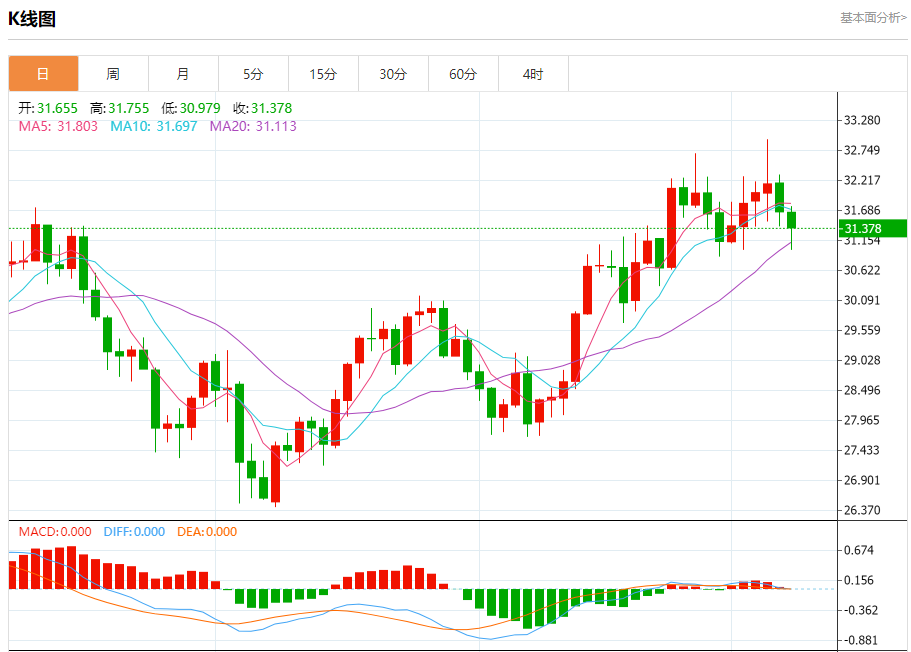Open the 60分 interval tab
This screenshot has height=652, width=911.
(463, 74)
